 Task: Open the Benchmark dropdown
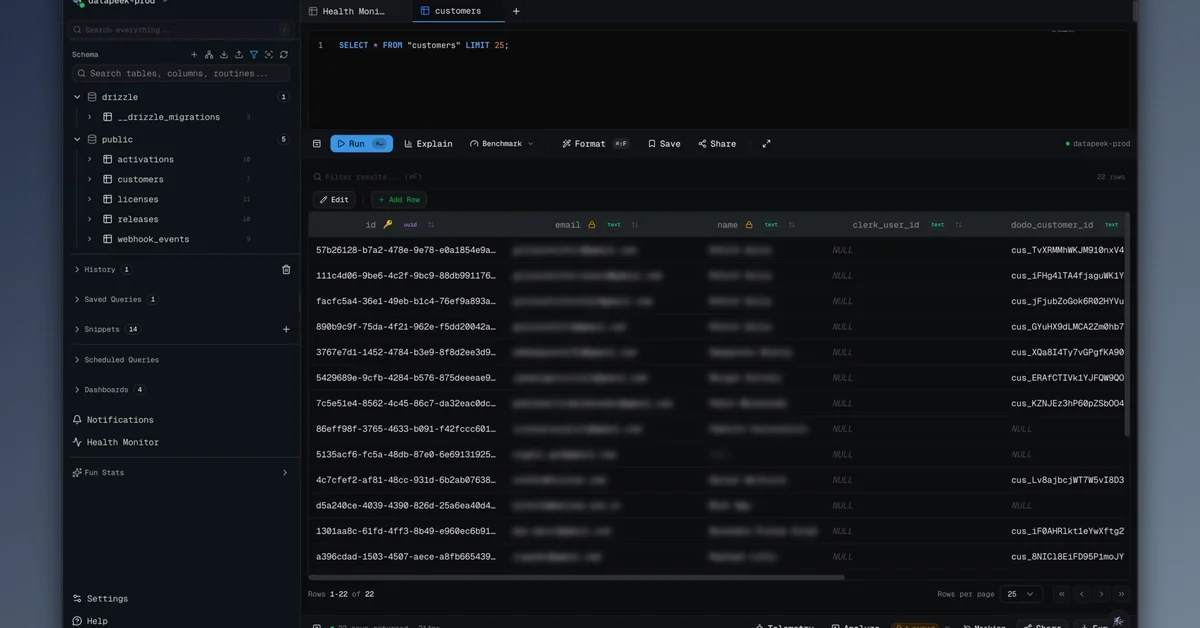[502, 144]
